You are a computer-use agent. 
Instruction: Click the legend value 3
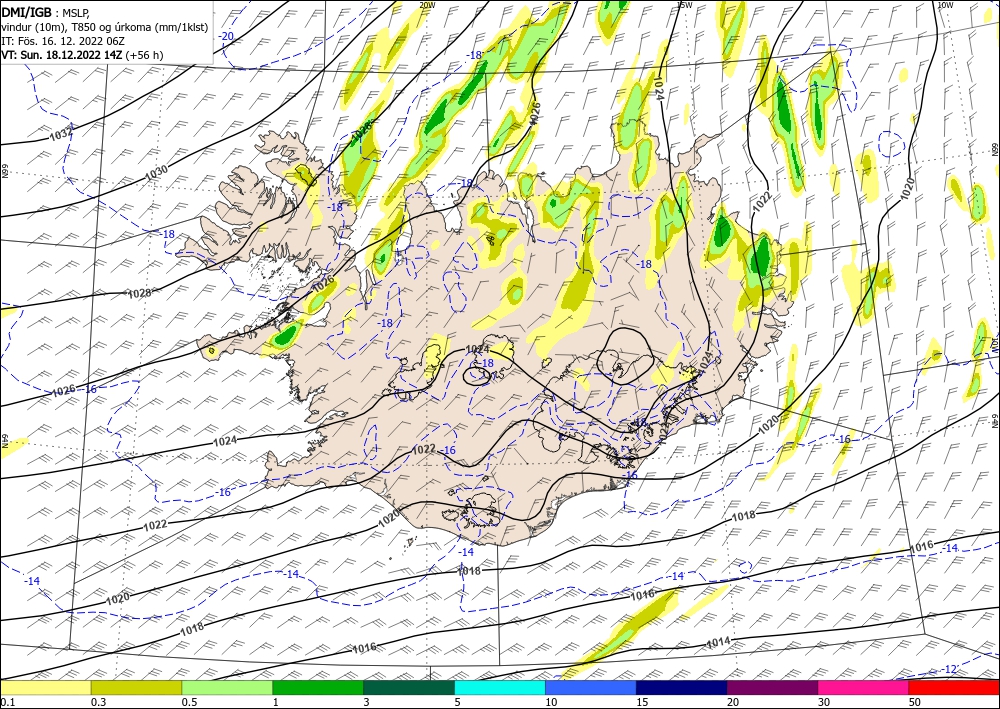[x=366, y=702]
